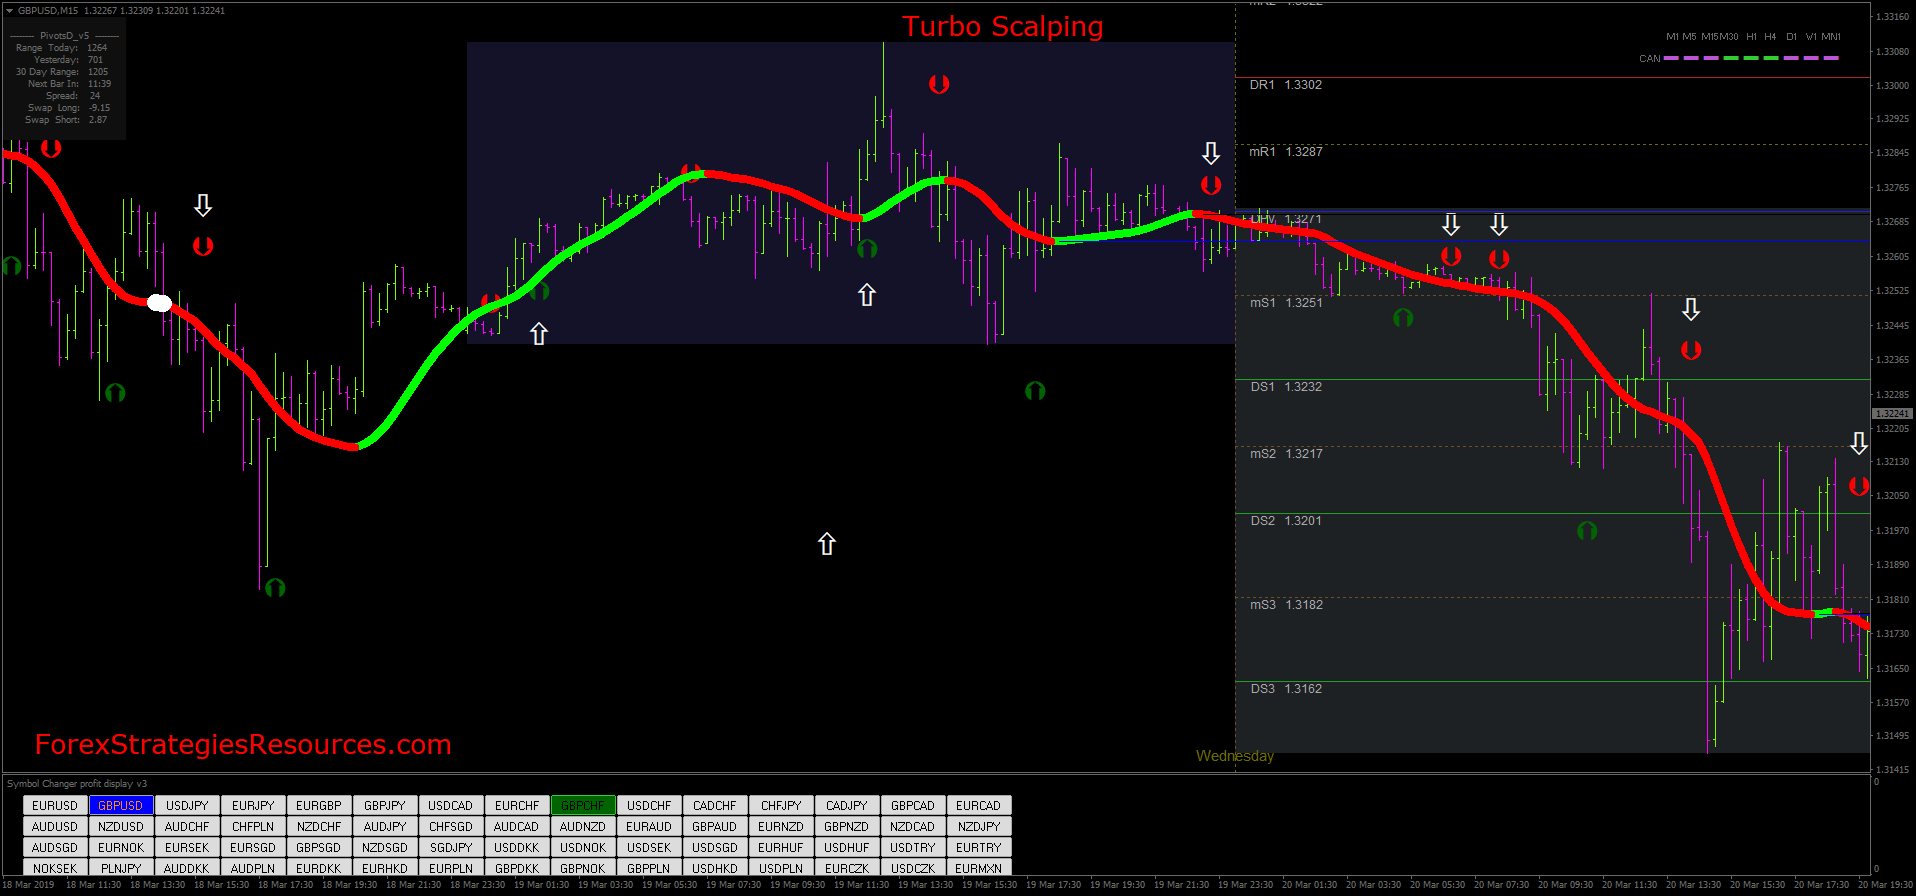Pick the CADJPY button
This screenshot has width=1916, height=896.
click(847, 806)
